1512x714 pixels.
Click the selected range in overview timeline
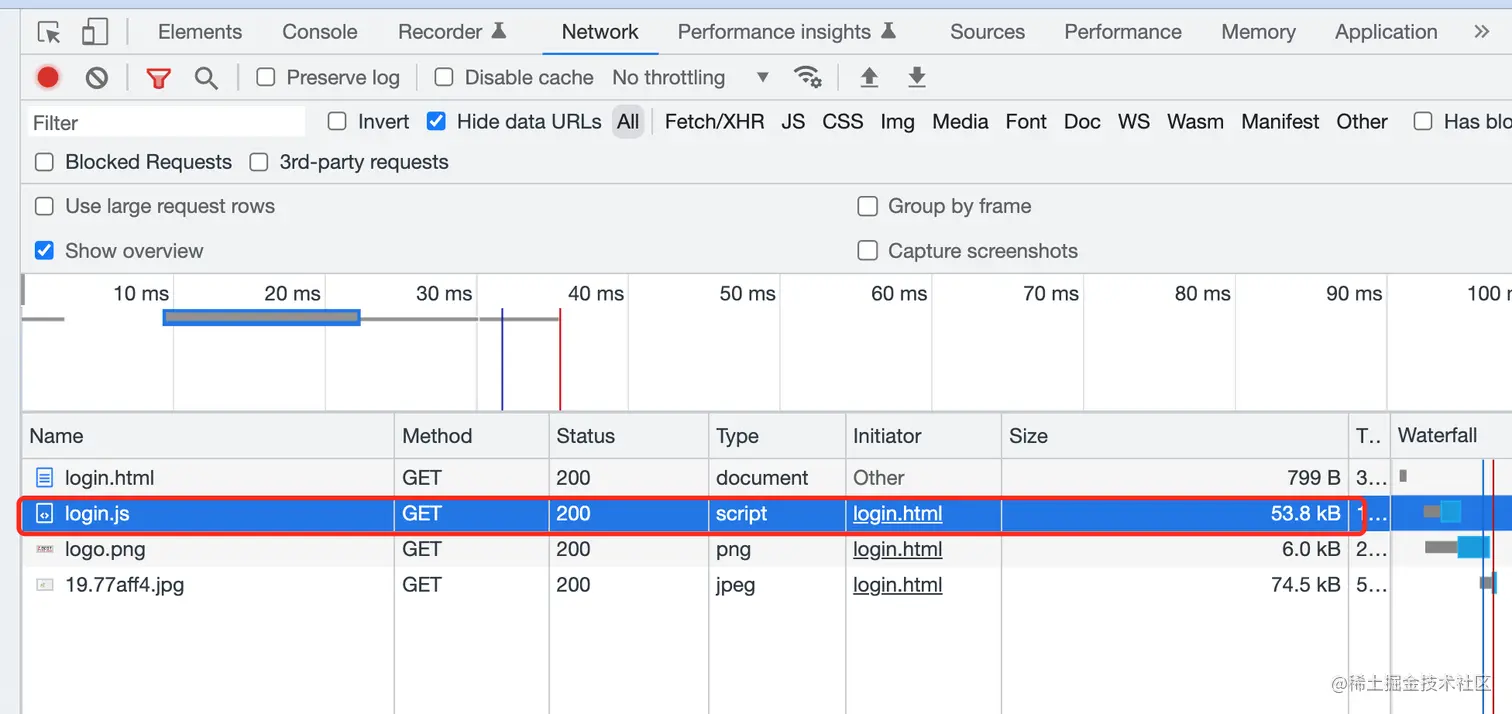(x=261, y=317)
